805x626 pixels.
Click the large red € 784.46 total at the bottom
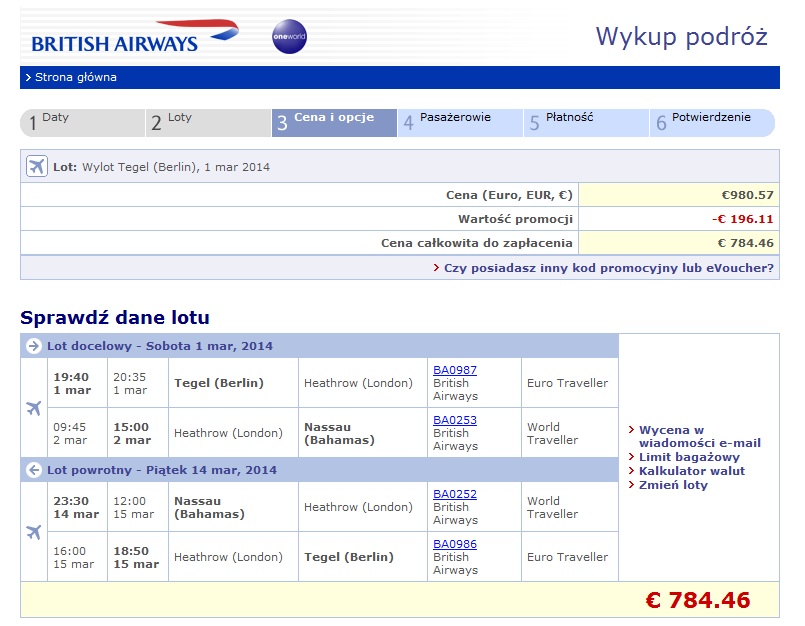tap(698, 600)
